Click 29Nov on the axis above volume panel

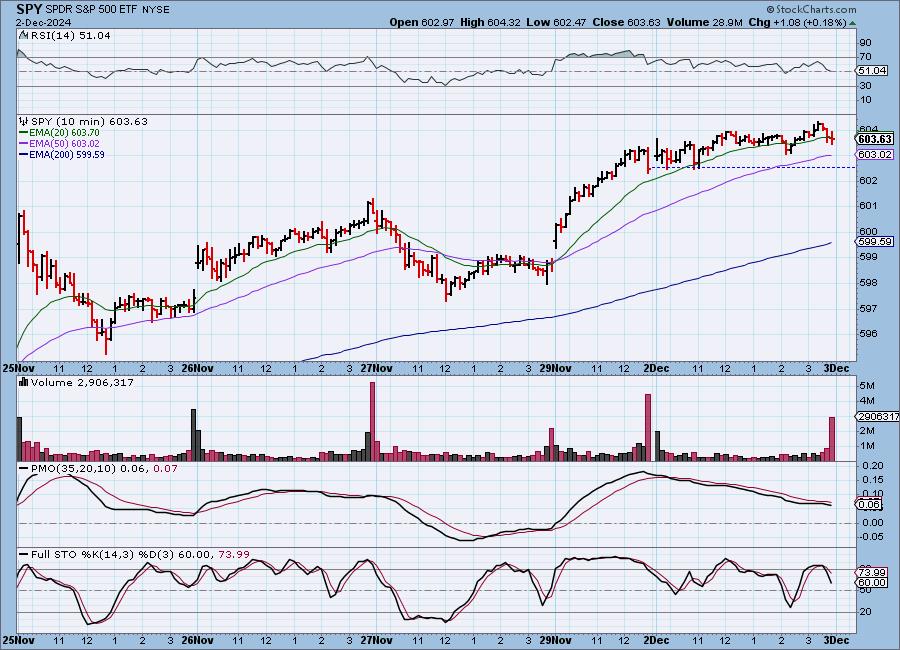coord(556,368)
